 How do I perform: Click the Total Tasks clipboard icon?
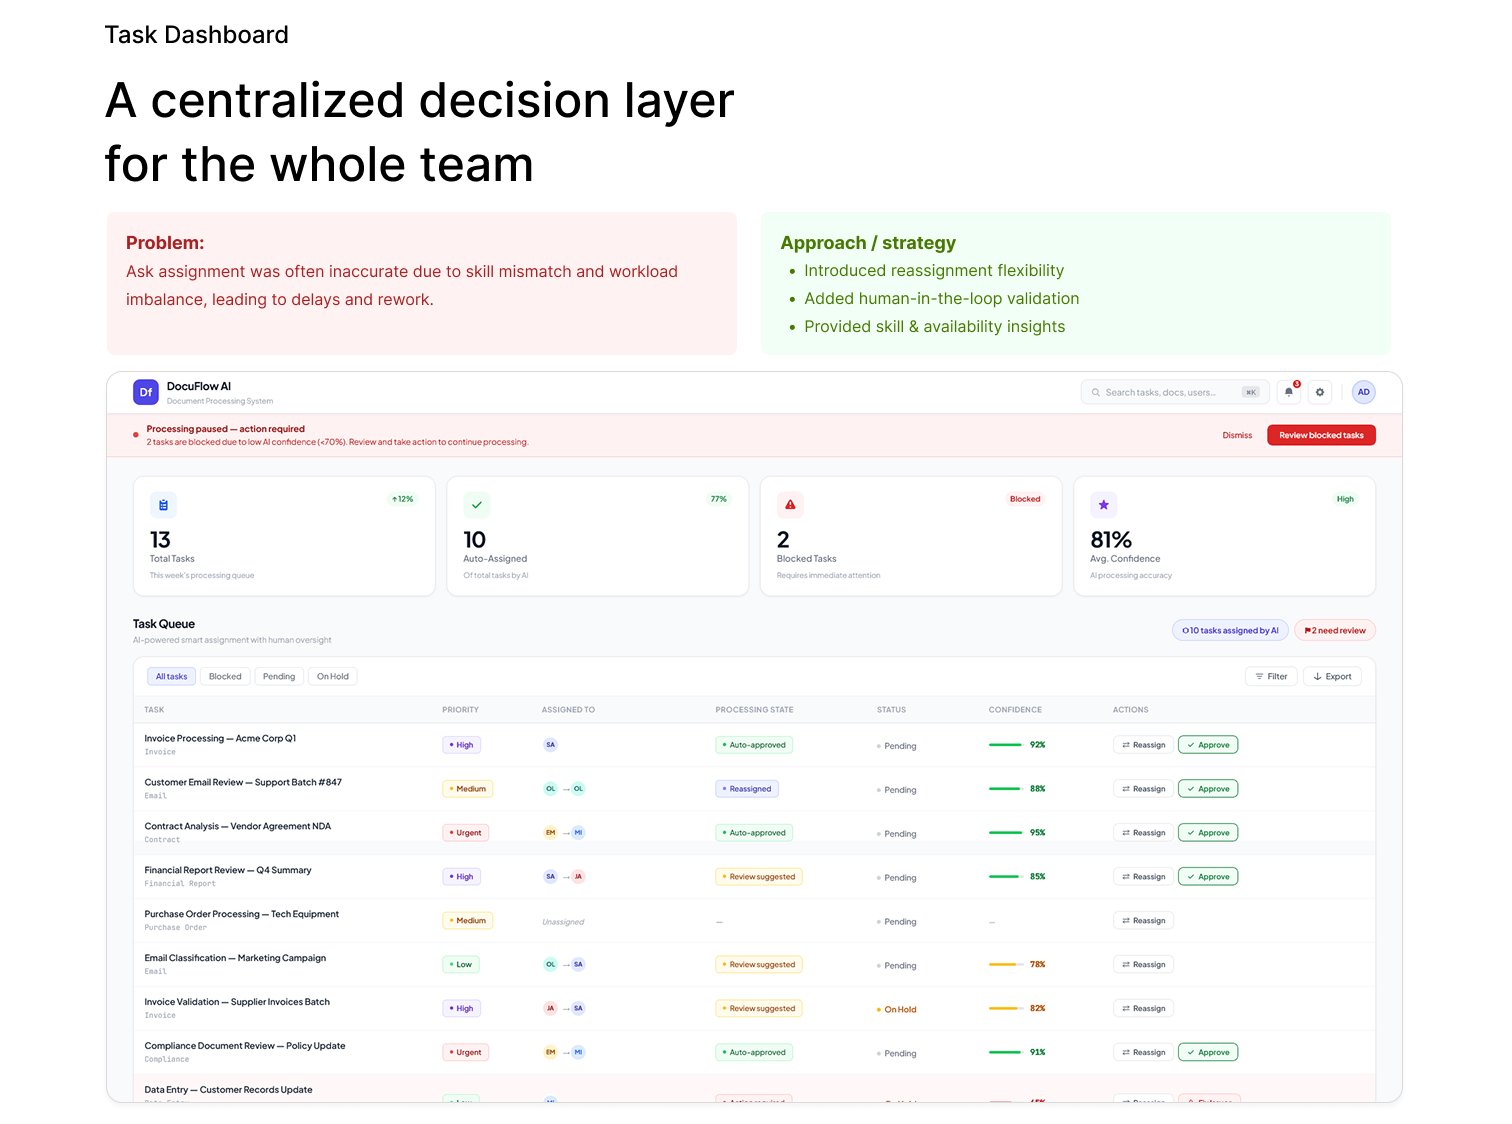(x=163, y=505)
